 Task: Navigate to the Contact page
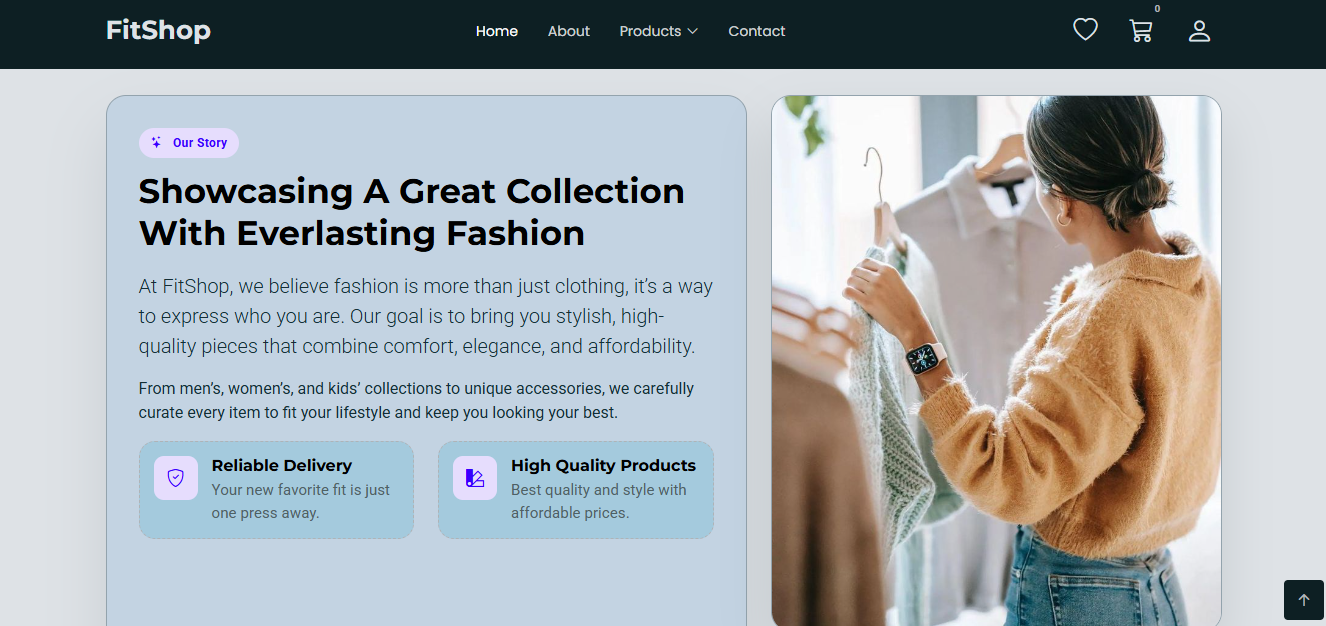click(757, 31)
